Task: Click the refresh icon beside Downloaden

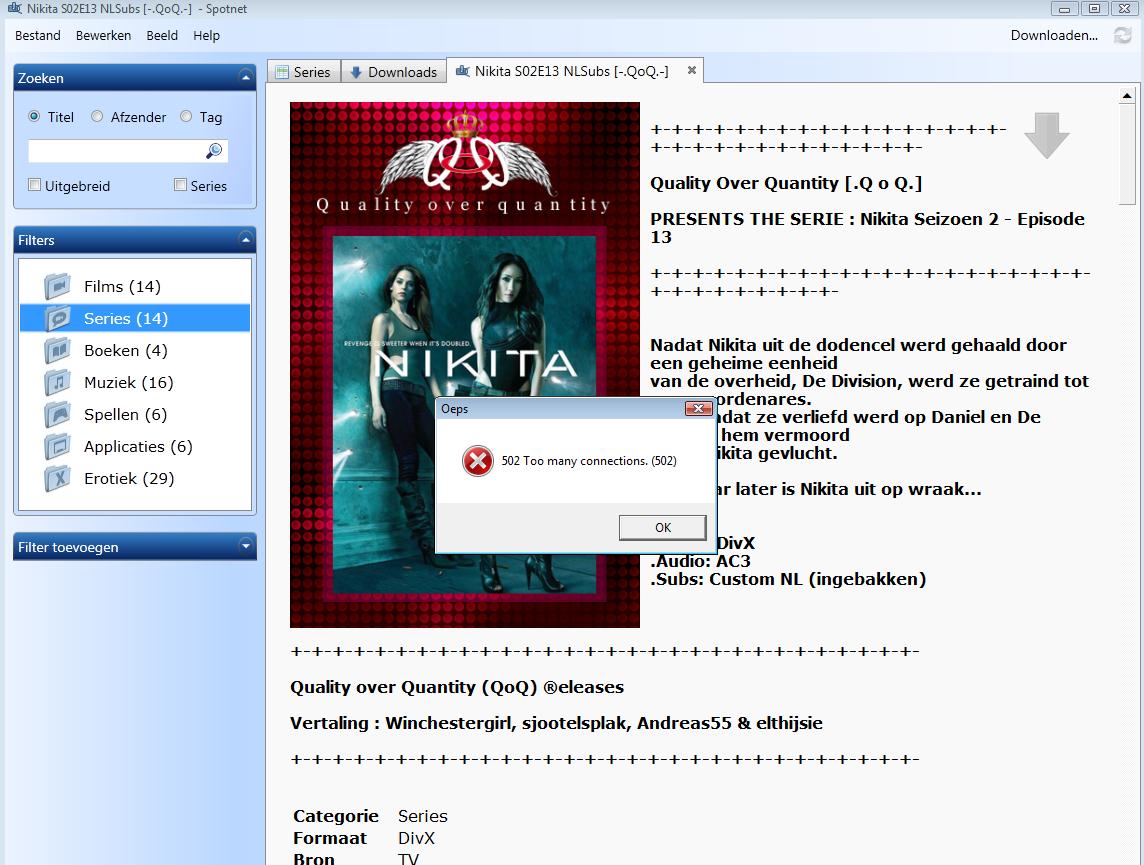Action: 1122,35
